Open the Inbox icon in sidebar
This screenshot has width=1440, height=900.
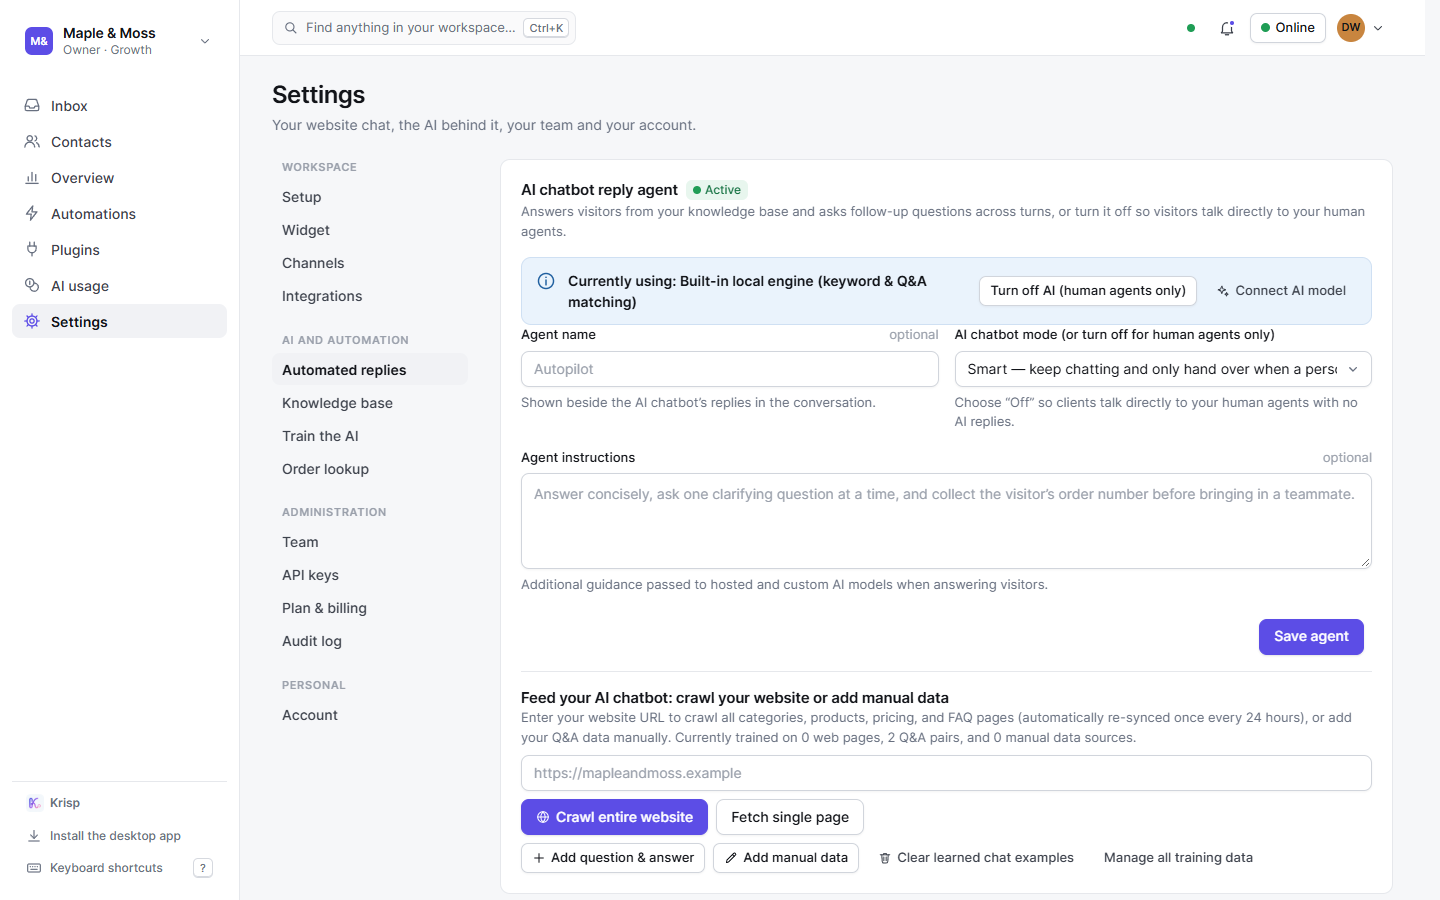[32, 105]
